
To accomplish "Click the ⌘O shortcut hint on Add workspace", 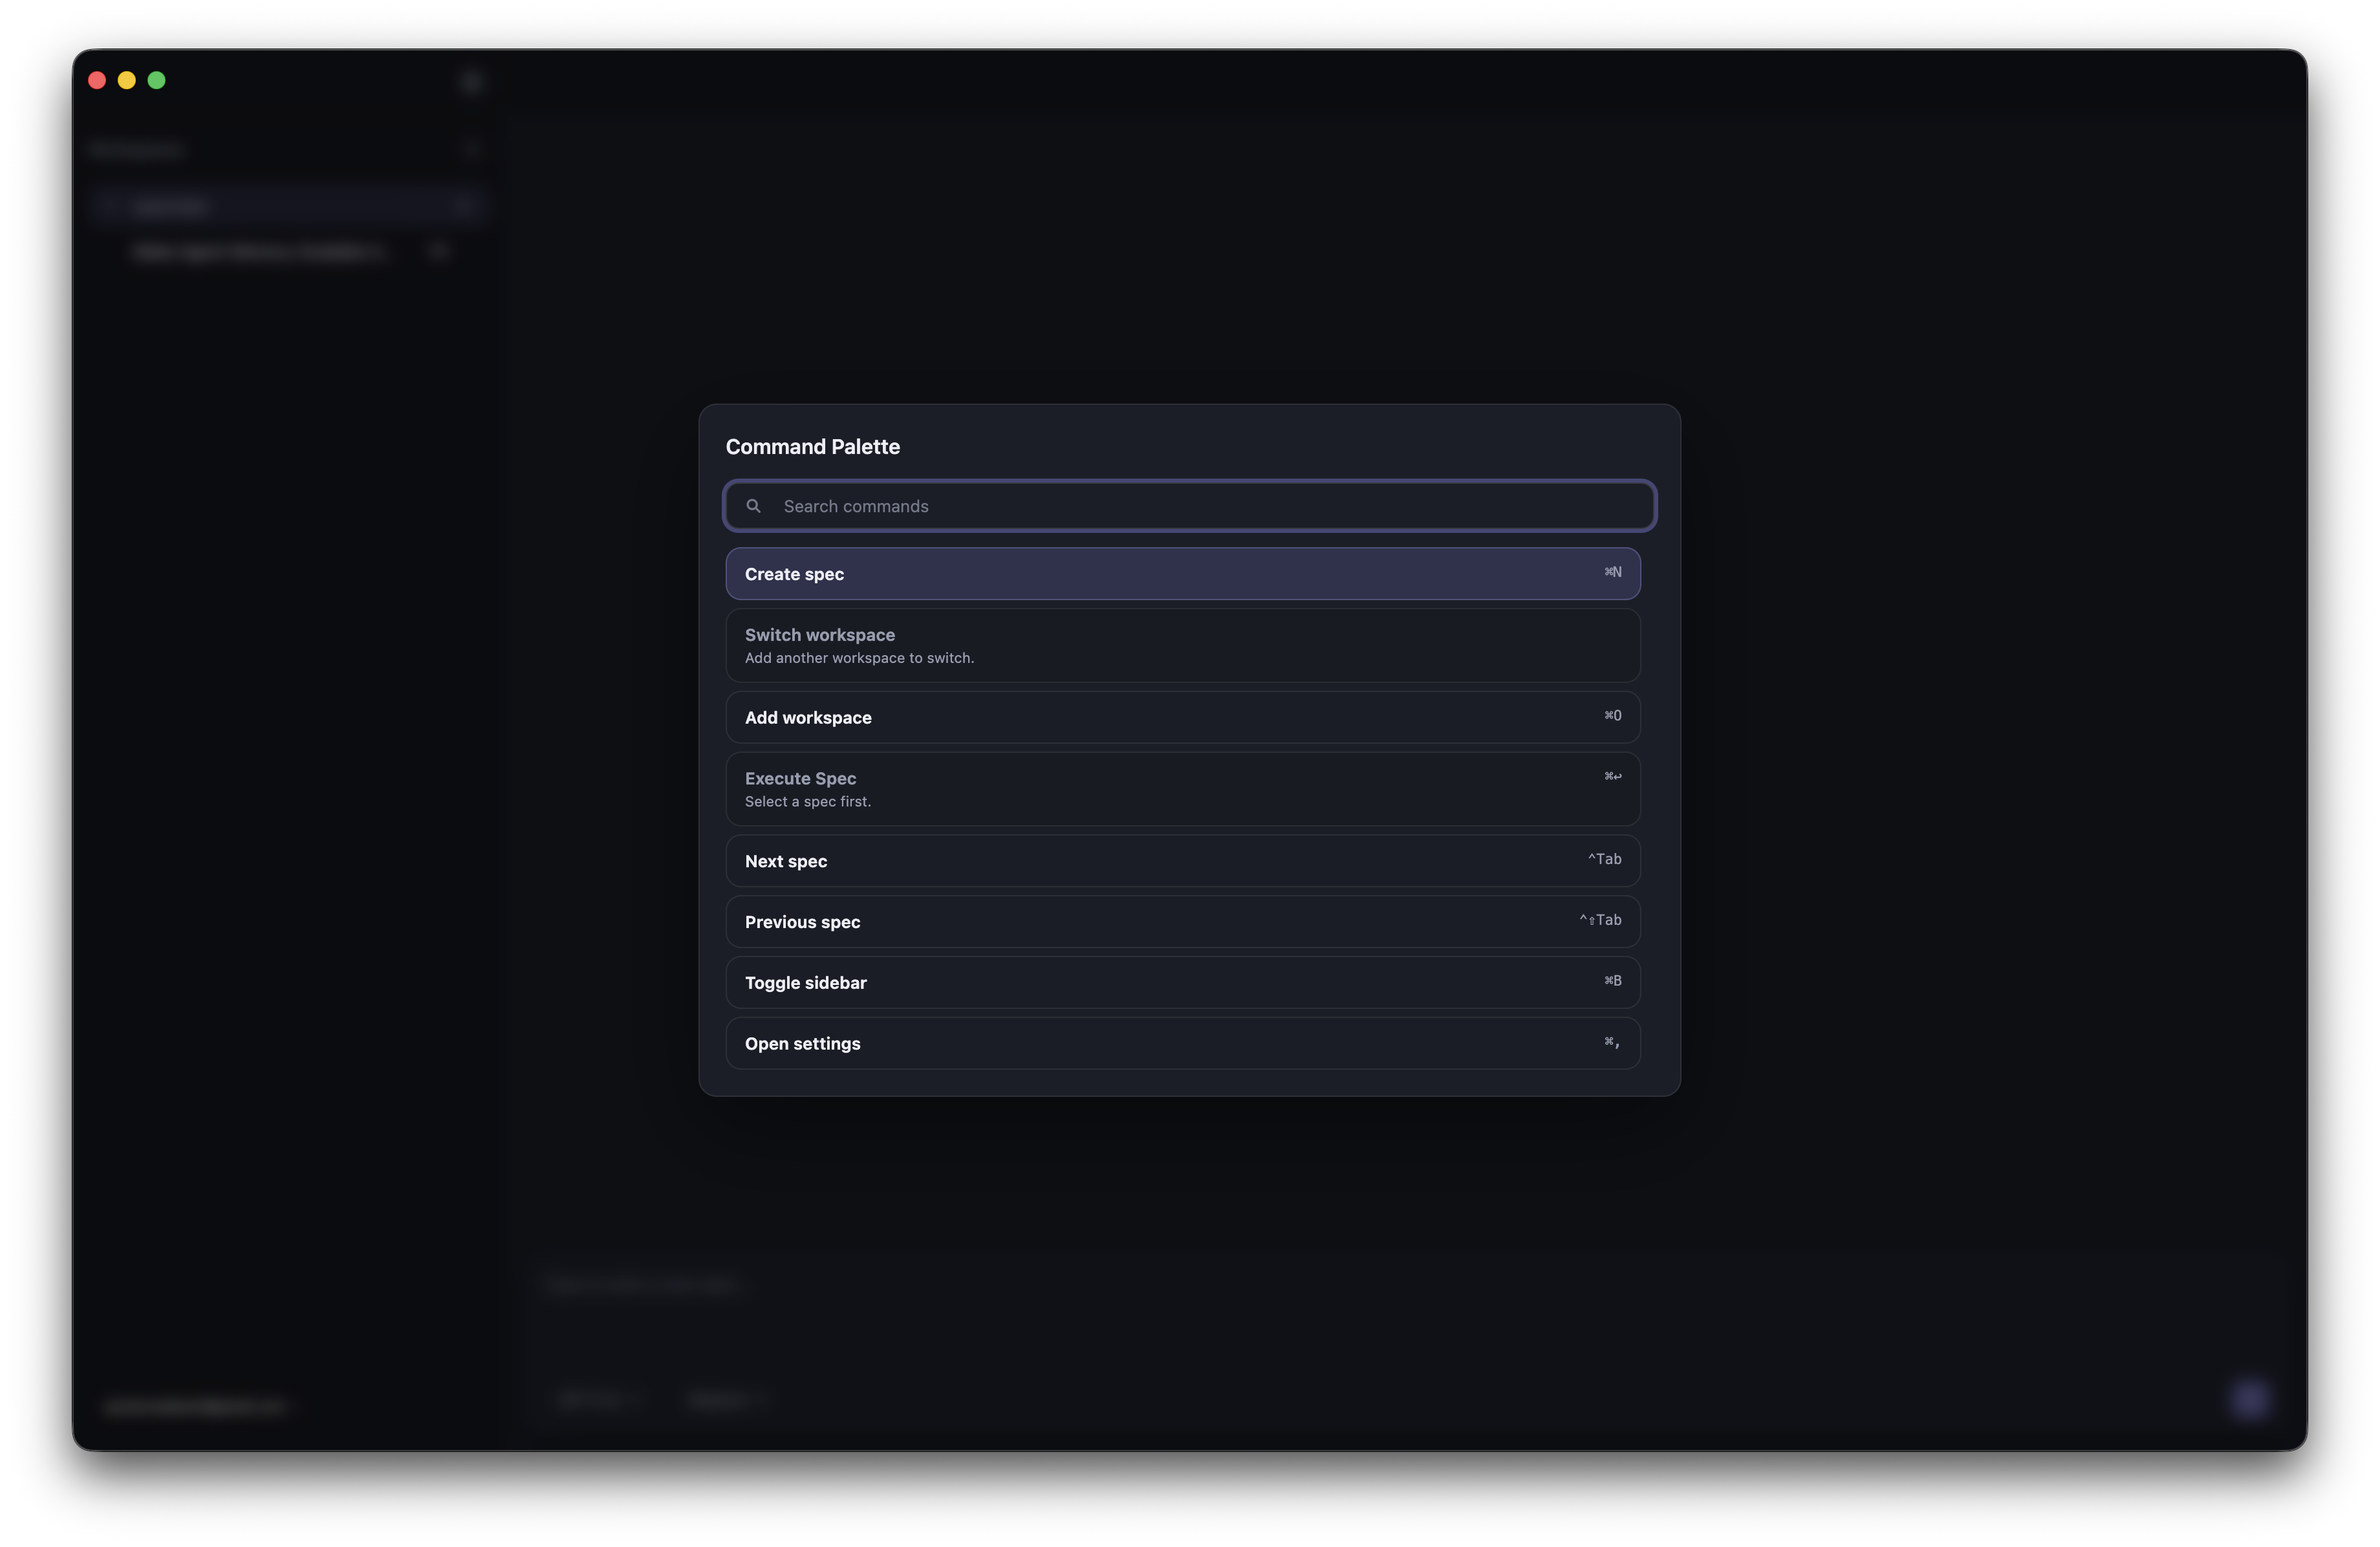I will pos(1612,715).
